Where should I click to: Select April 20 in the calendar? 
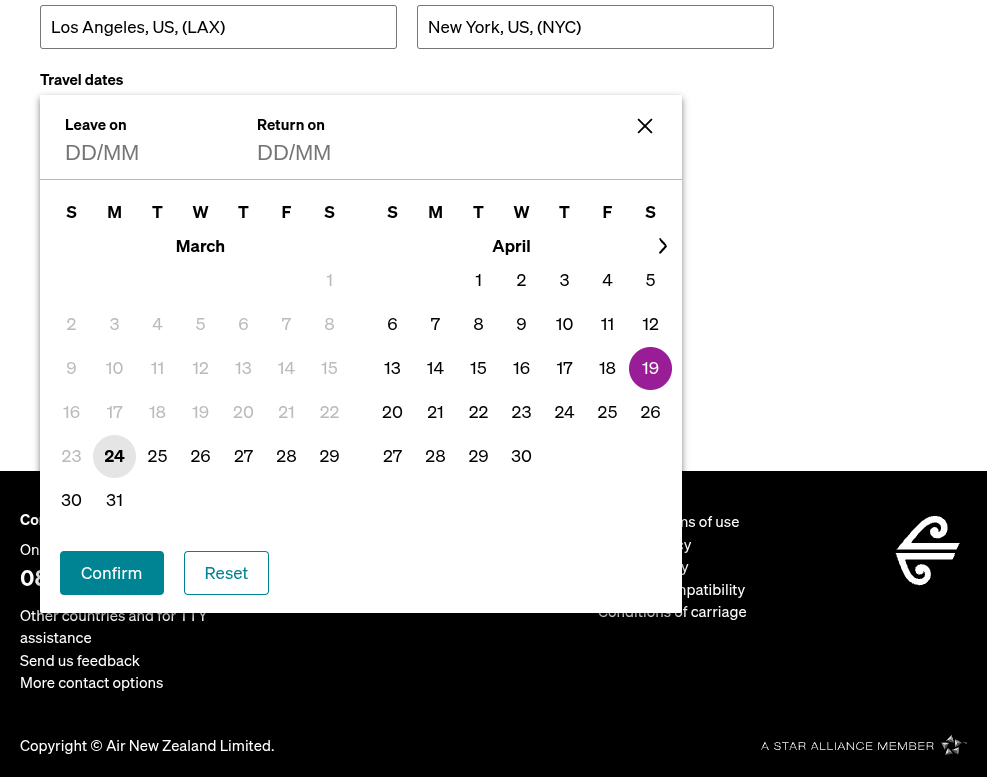392,412
